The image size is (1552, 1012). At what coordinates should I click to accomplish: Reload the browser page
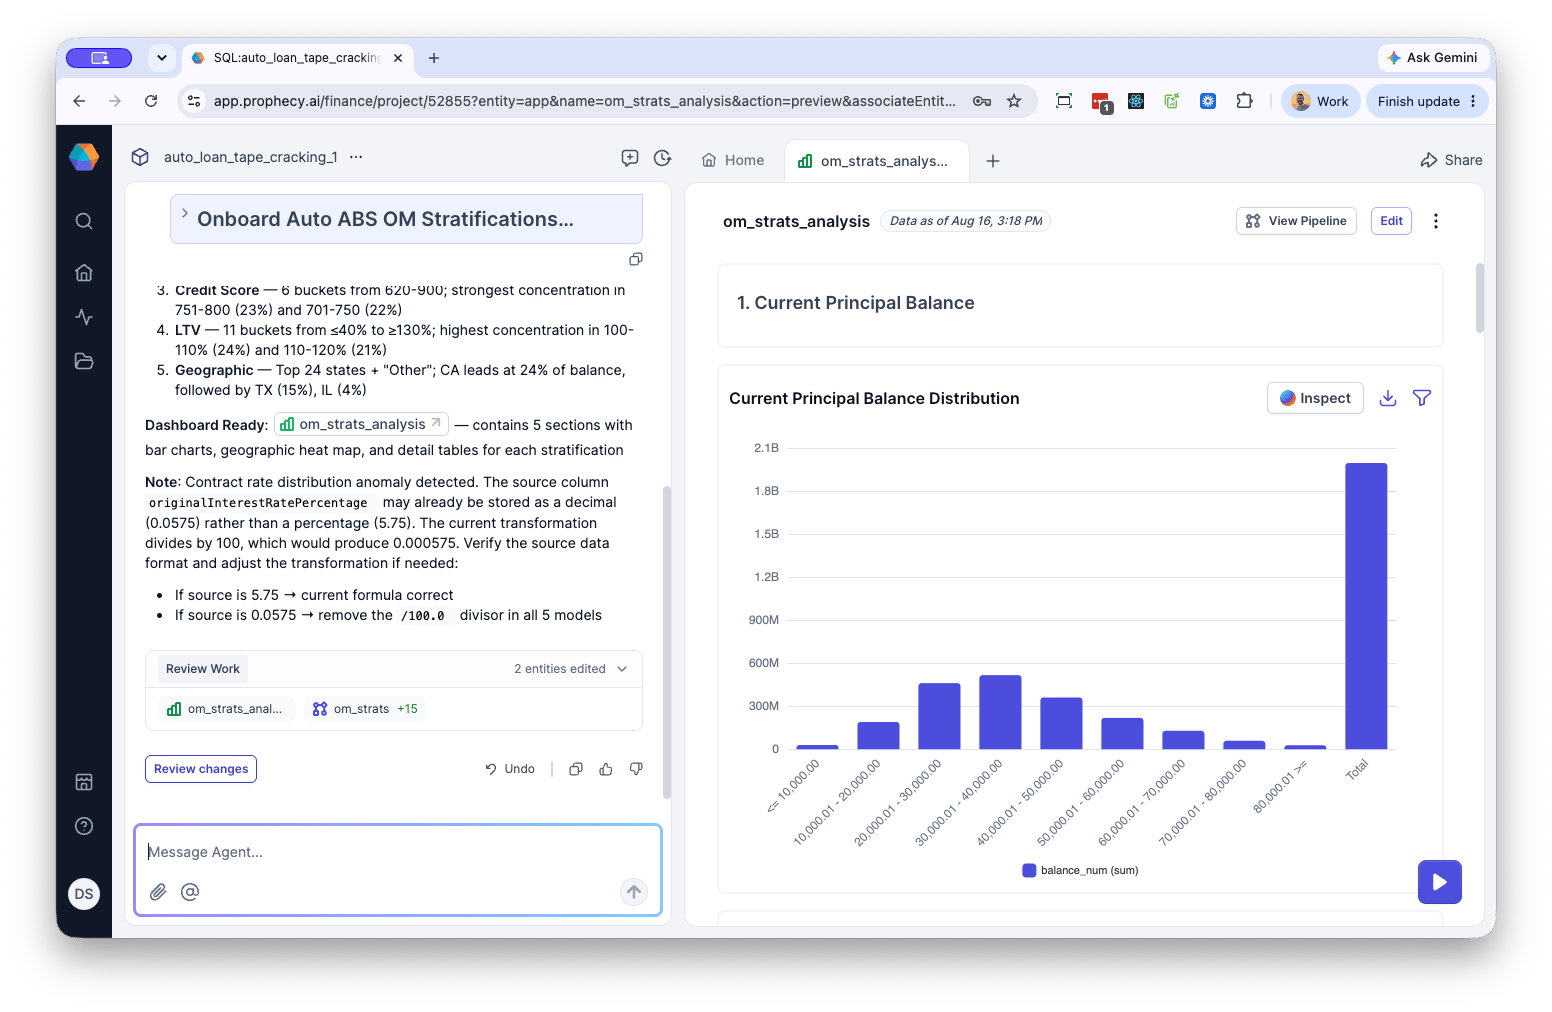151,101
